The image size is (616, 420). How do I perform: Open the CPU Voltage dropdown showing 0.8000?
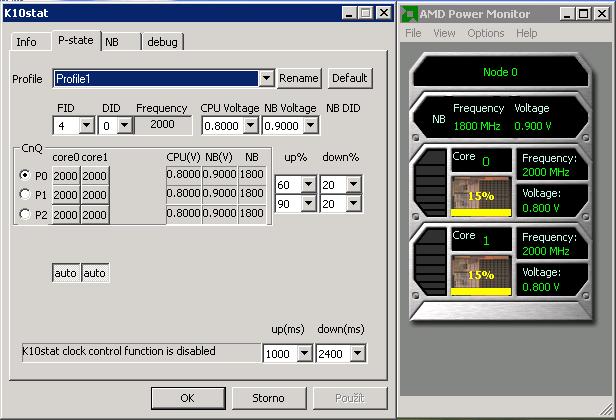click(x=250, y=126)
